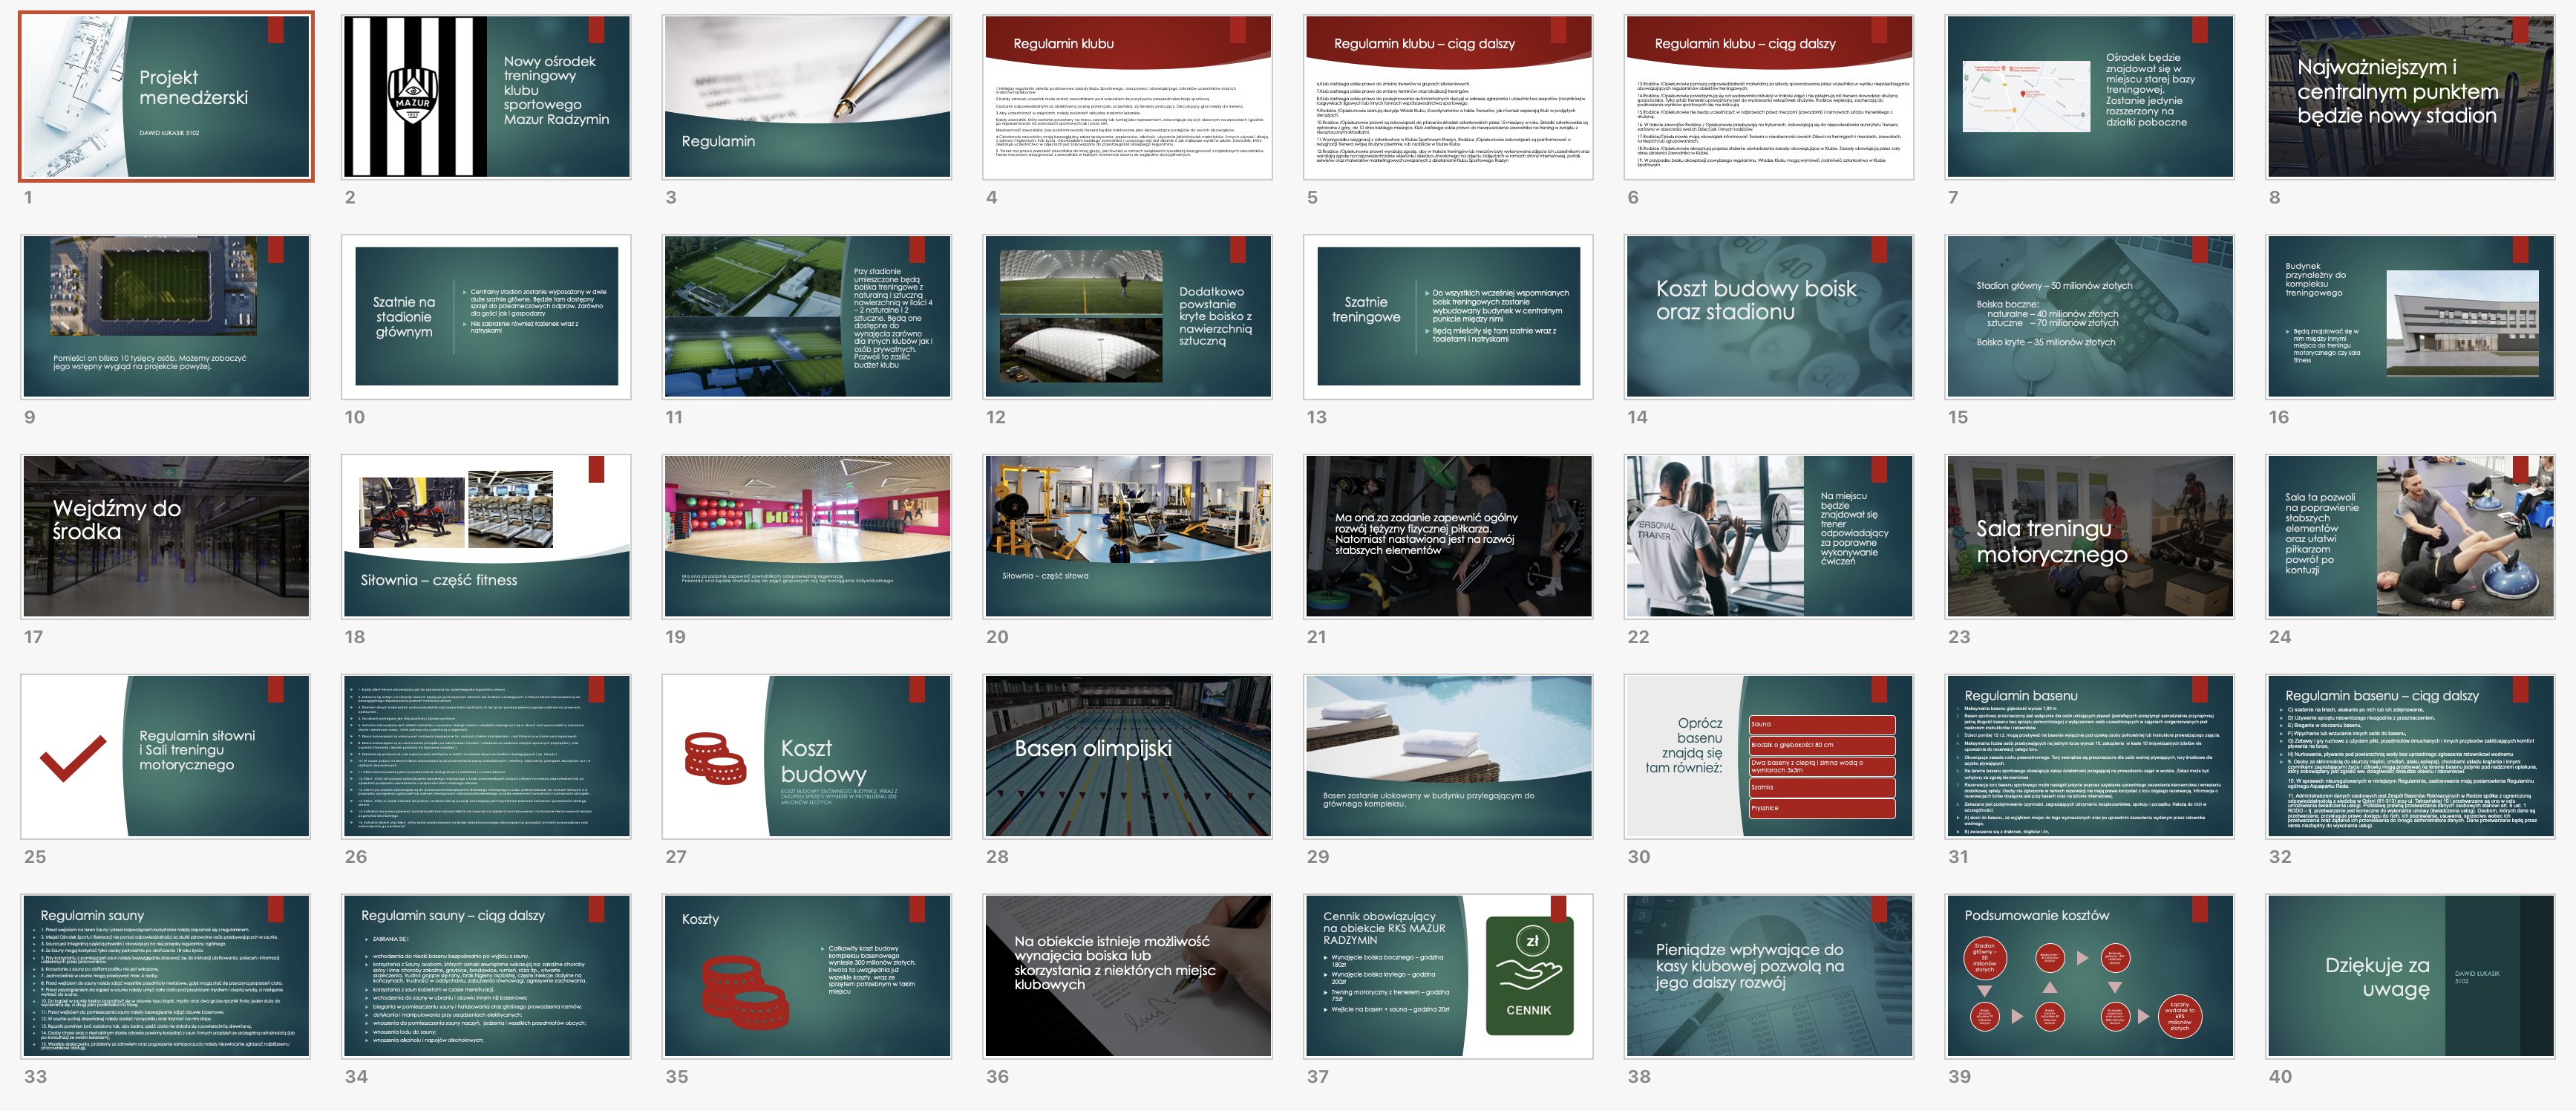This screenshot has height=1111, width=2576.
Task: Open slide 39 'Podsumowanie kosztów' diagram
Action: (x=2089, y=976)
